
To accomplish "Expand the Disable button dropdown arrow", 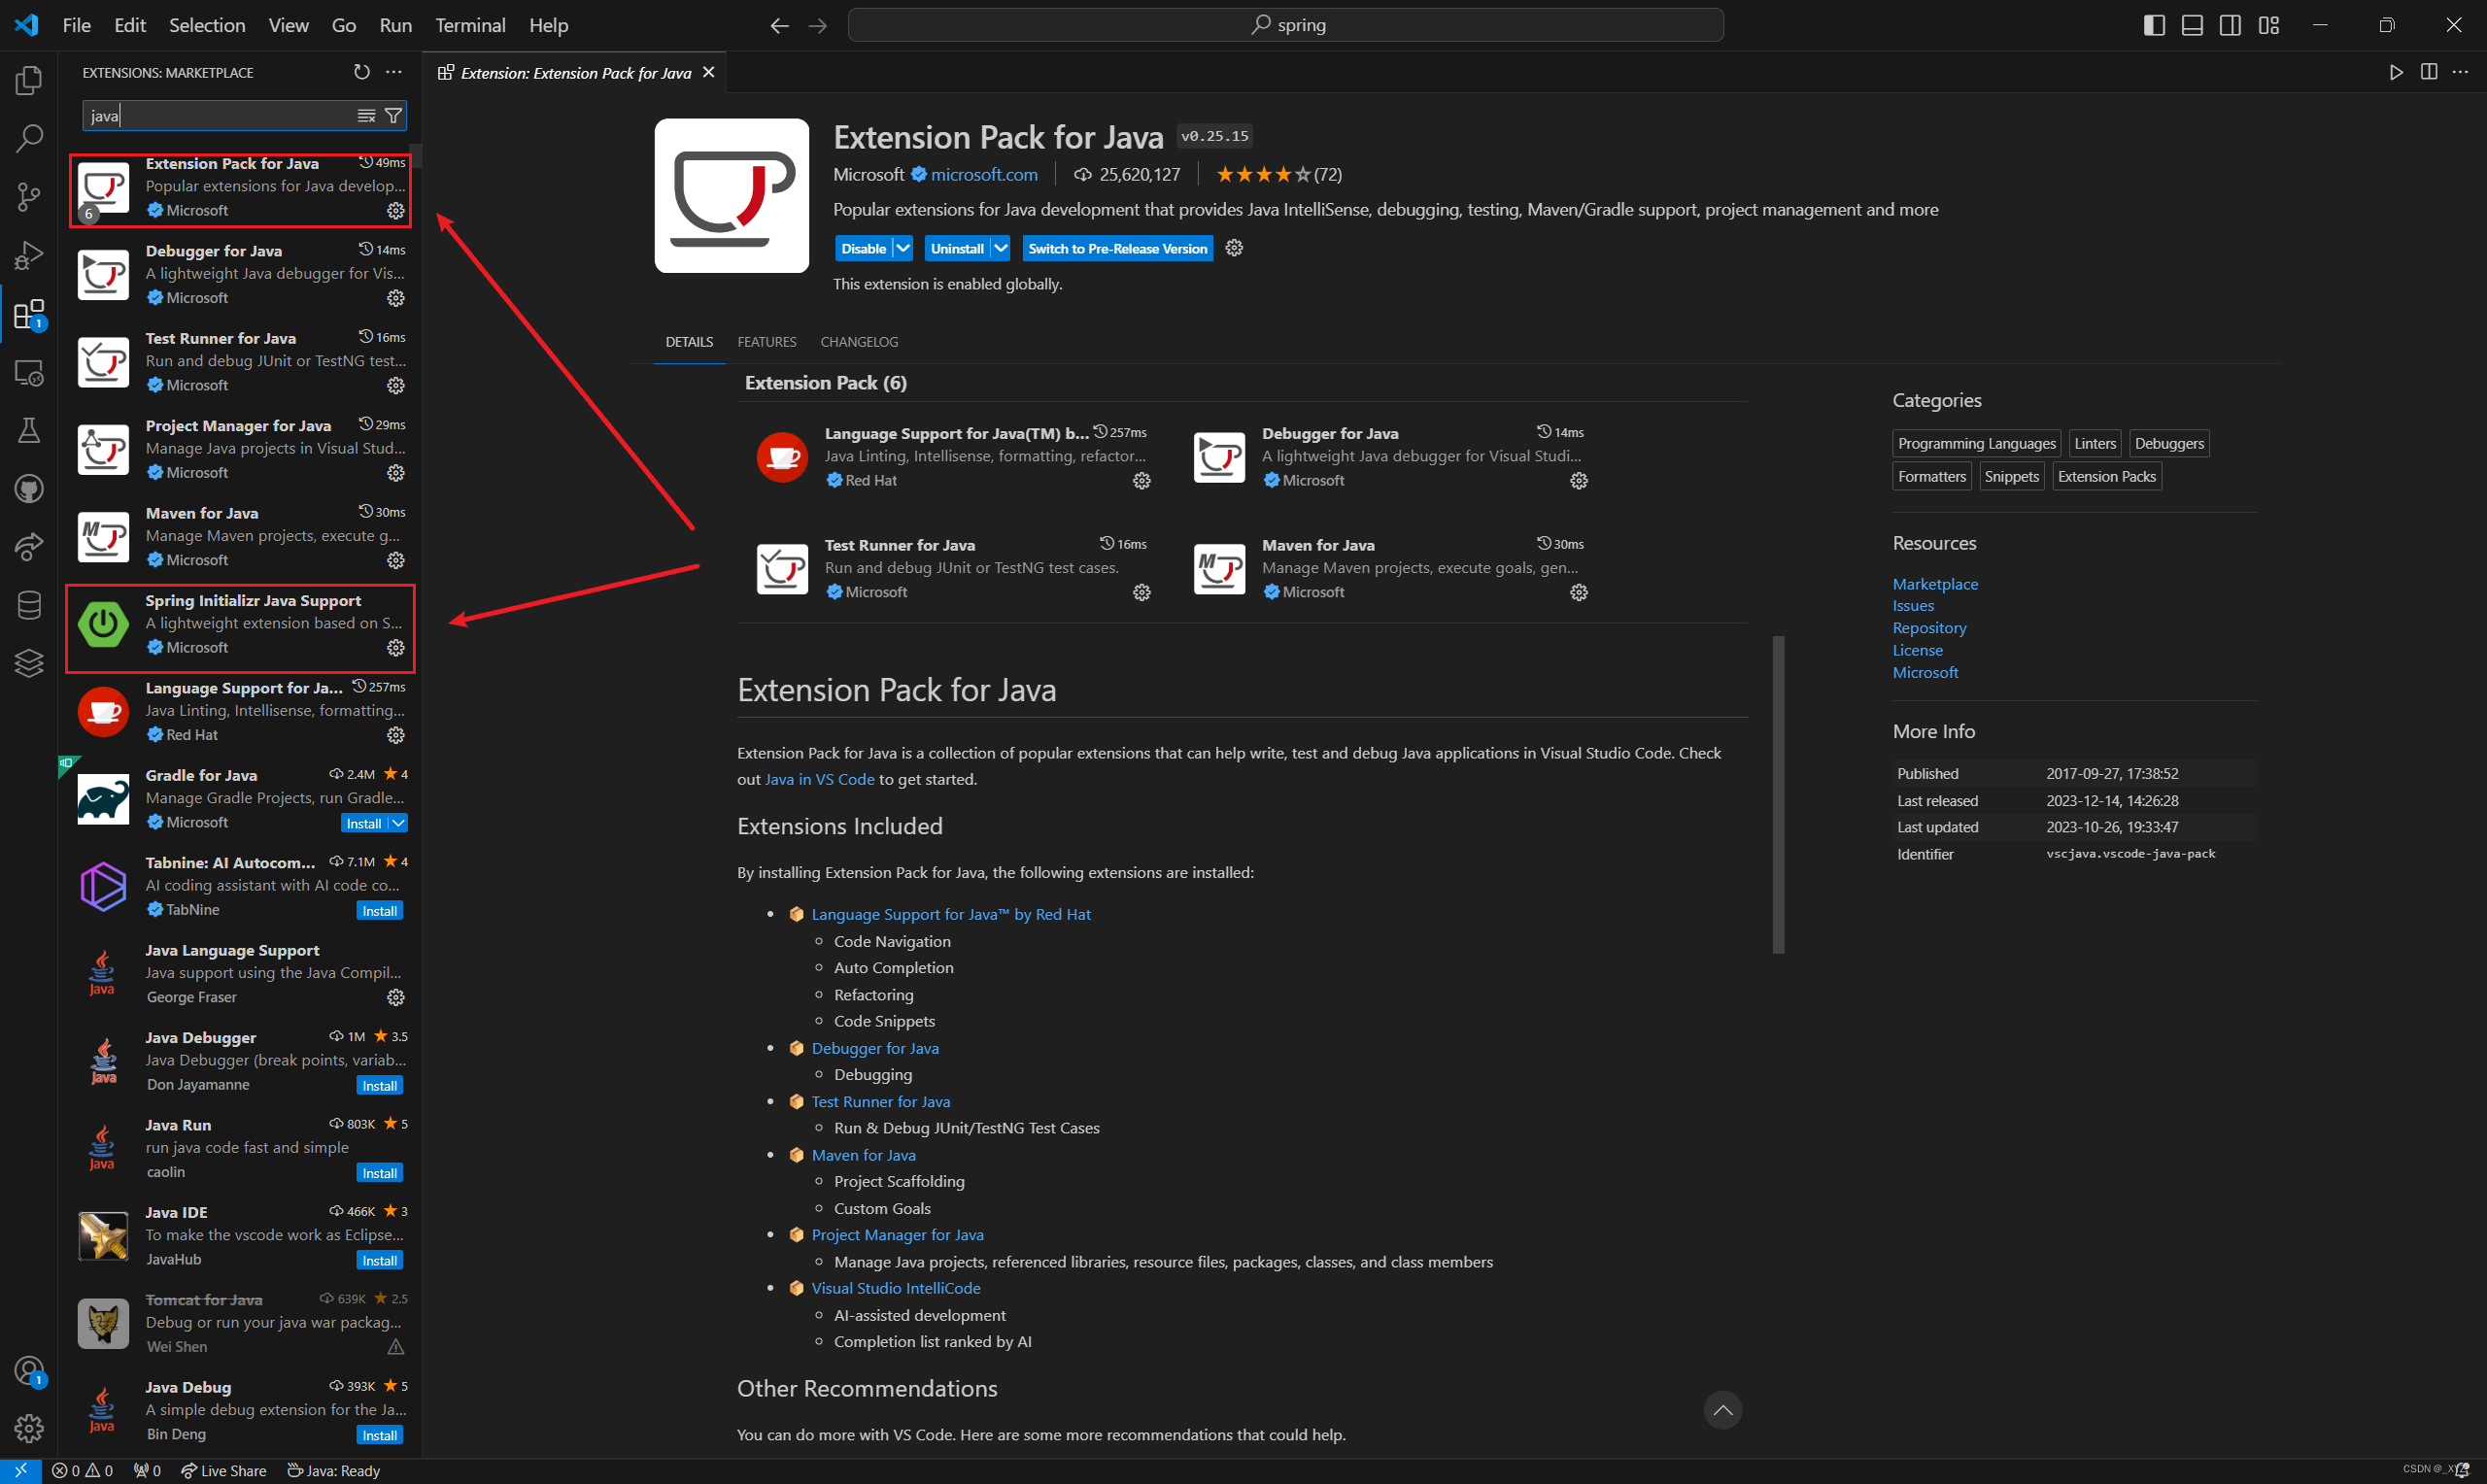I will point(903,248).
